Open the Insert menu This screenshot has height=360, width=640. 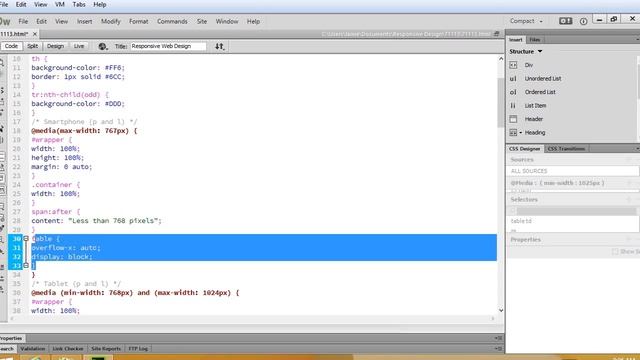point(84,21)
